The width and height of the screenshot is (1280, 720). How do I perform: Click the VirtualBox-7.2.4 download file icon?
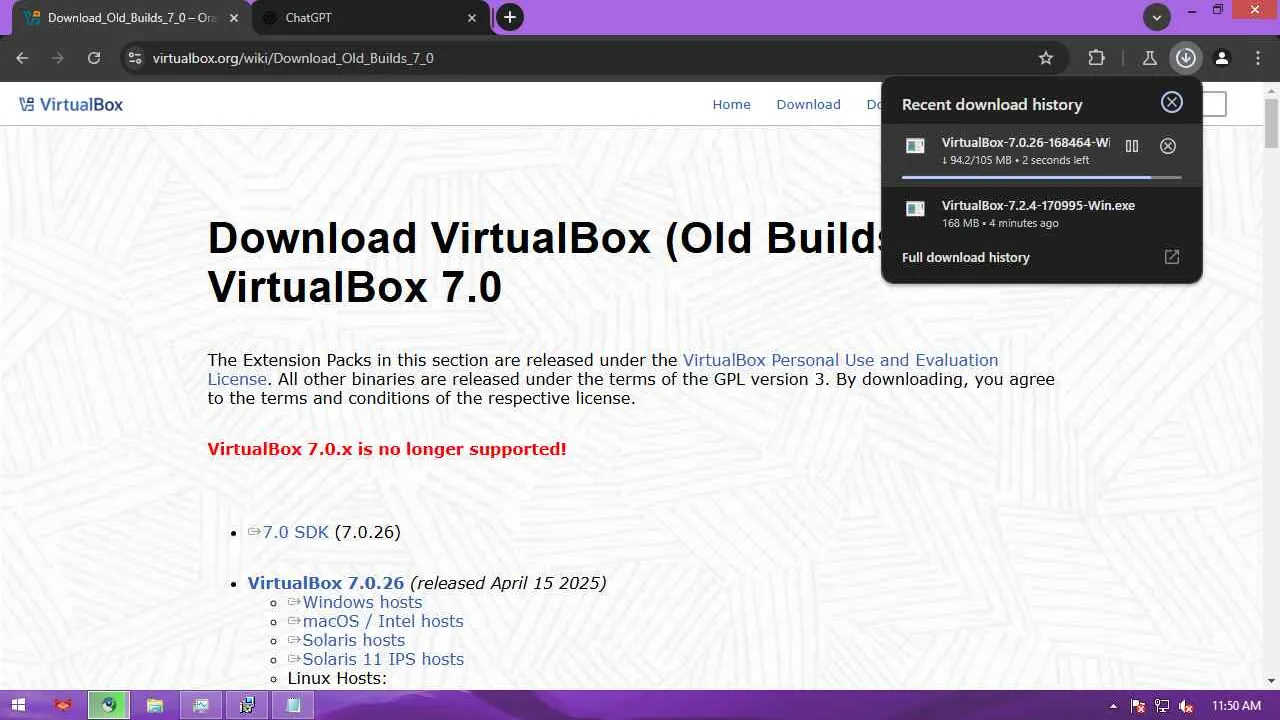pos(915,209)
